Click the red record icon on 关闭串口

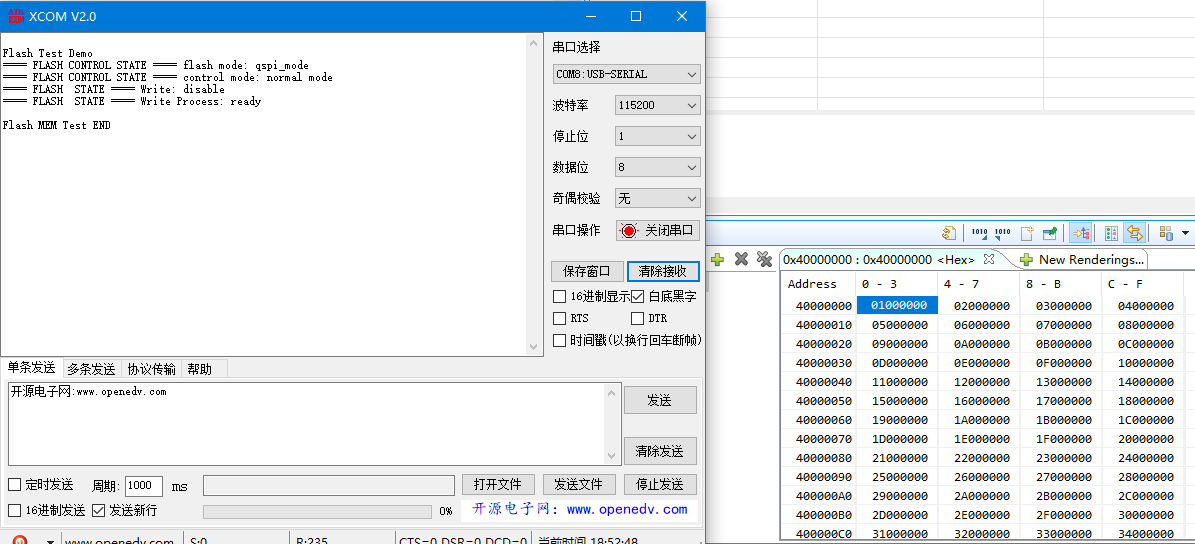tap(629, 231)
